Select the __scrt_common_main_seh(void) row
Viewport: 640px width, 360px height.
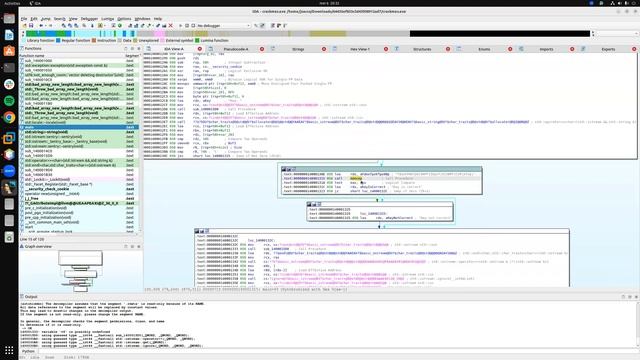pyautogui.click(x=79, y=222)
